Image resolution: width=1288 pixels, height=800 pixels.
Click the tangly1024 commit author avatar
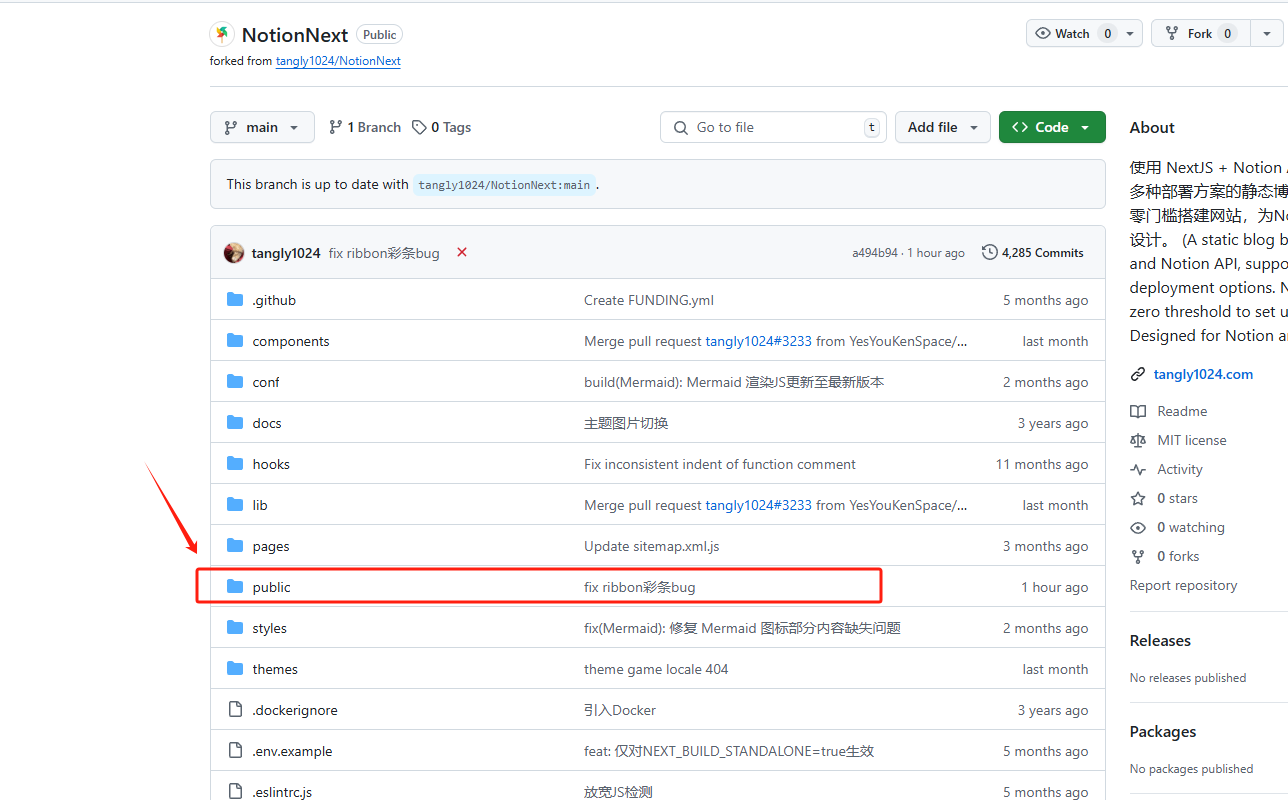click(234, 253)
